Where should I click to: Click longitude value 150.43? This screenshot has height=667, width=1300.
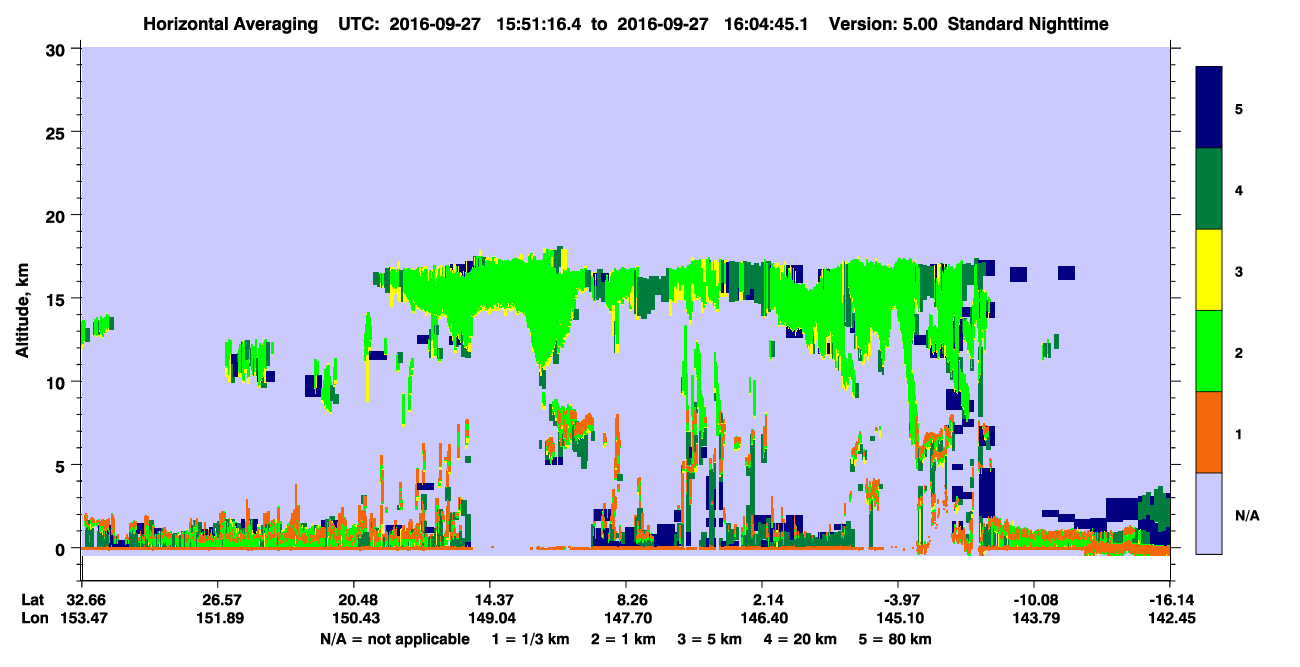click(x=354, y=618)
